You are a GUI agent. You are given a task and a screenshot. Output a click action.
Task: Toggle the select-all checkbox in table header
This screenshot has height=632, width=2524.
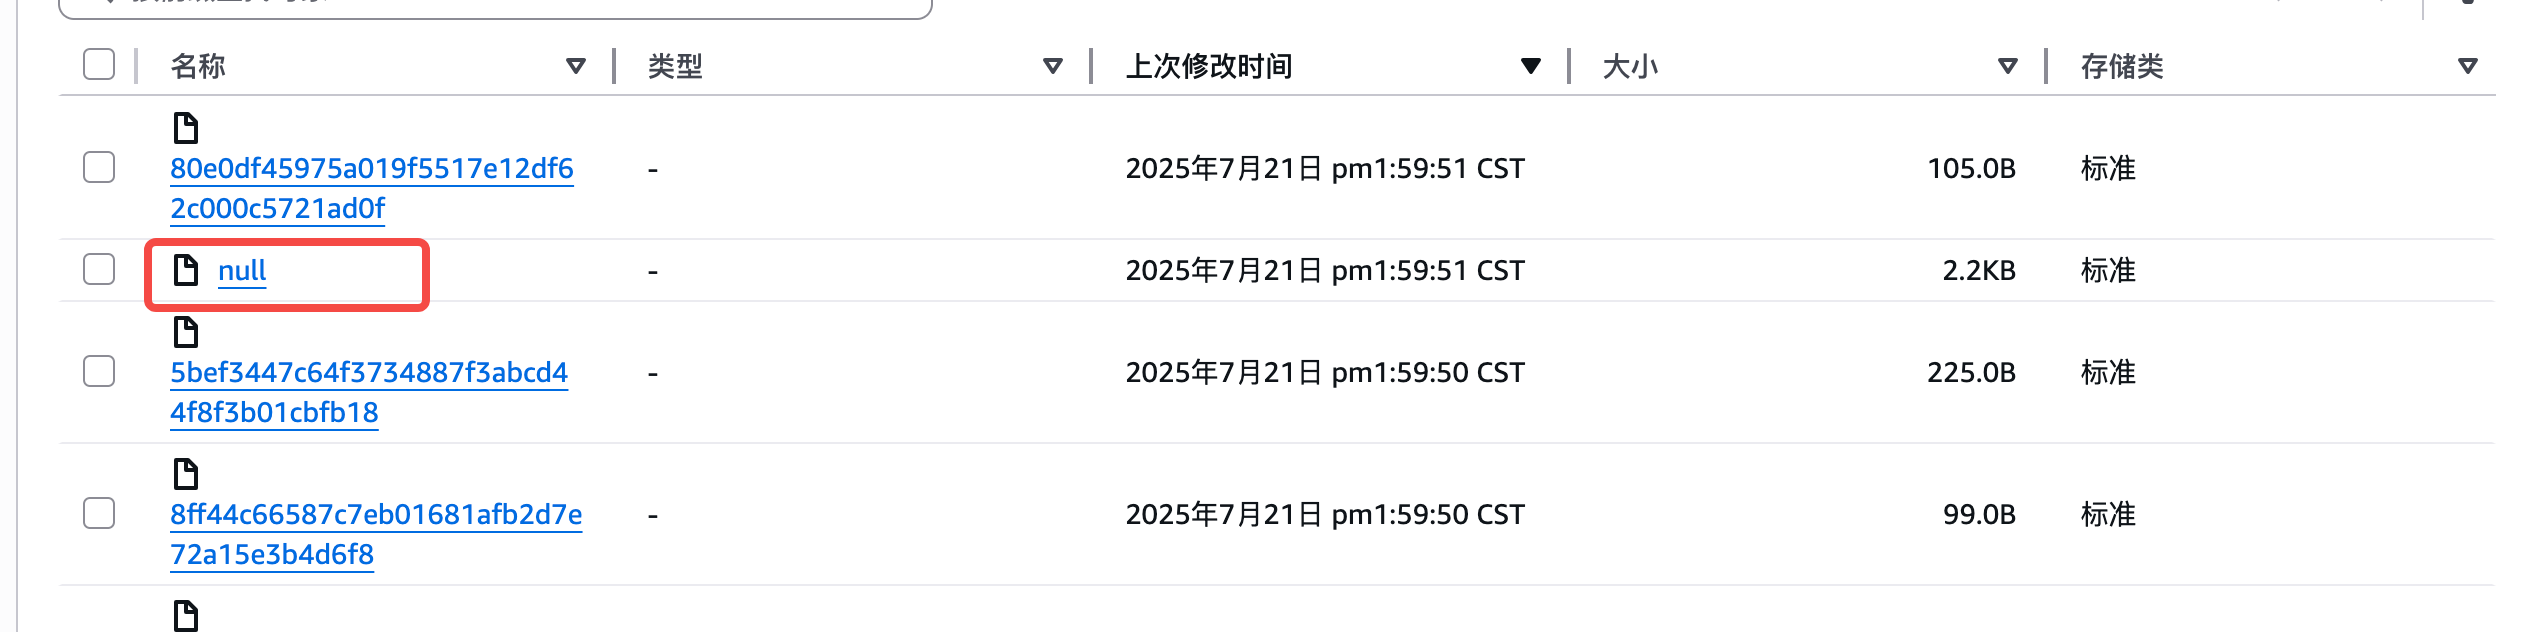99,65
